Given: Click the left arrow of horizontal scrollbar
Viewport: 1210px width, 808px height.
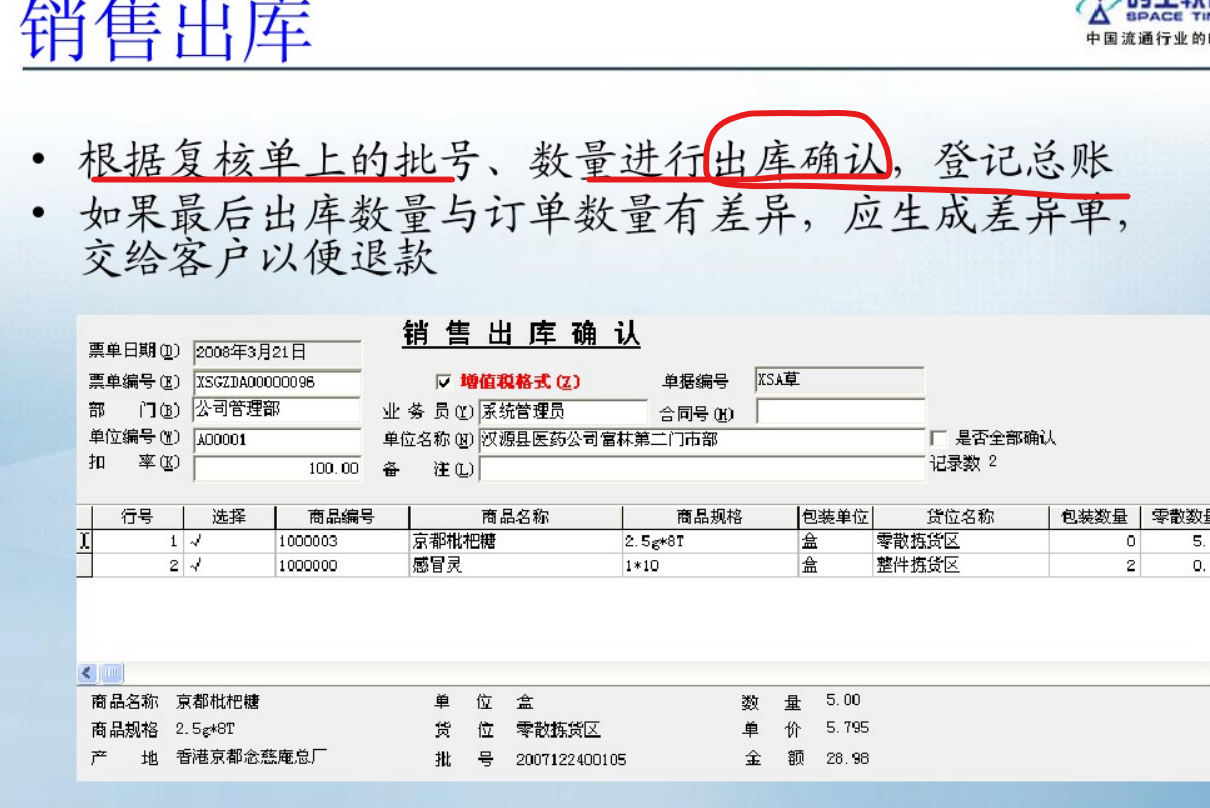Looking at the screenshot, I should [87, 673].
